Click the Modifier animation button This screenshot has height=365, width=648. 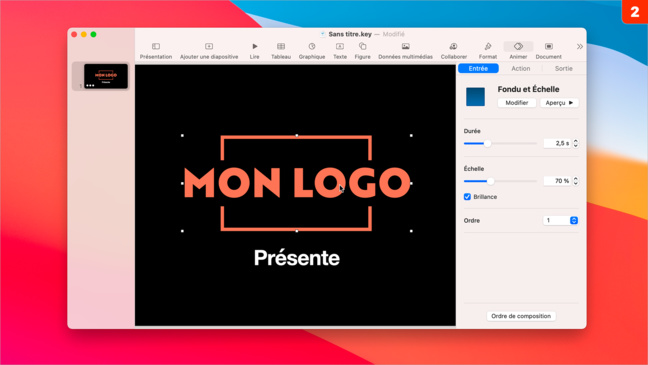pos(517,103)
